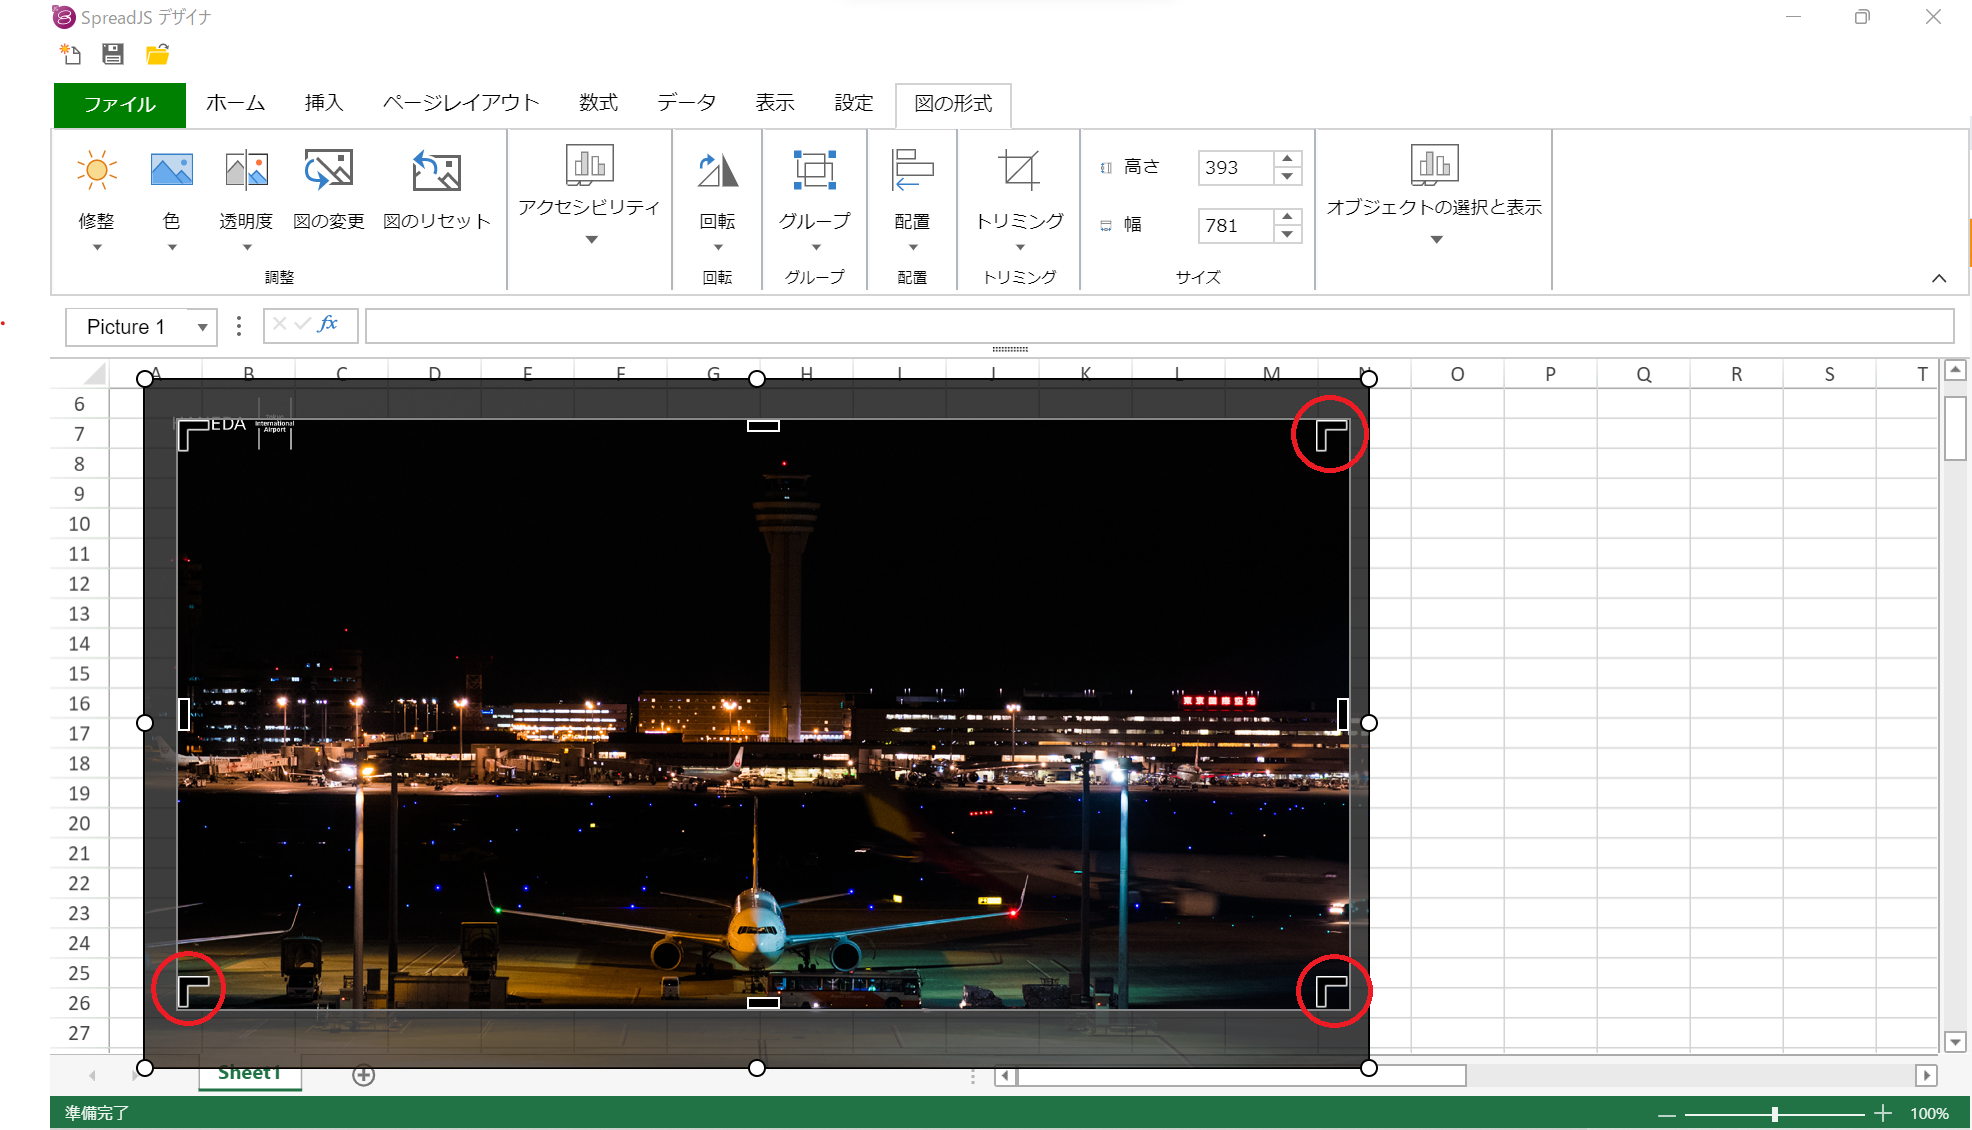Switch to the ホーム tab

click(x=236, y=103)
